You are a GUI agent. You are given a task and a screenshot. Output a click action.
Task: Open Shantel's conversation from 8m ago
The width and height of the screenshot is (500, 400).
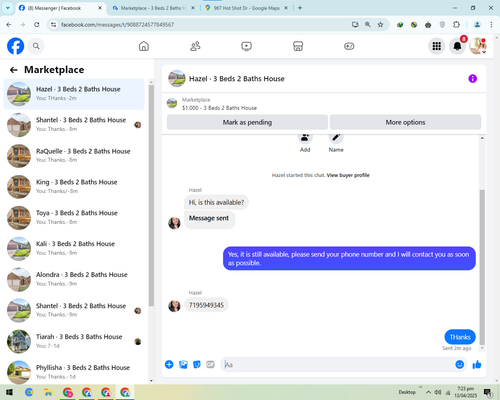point(74,125)
